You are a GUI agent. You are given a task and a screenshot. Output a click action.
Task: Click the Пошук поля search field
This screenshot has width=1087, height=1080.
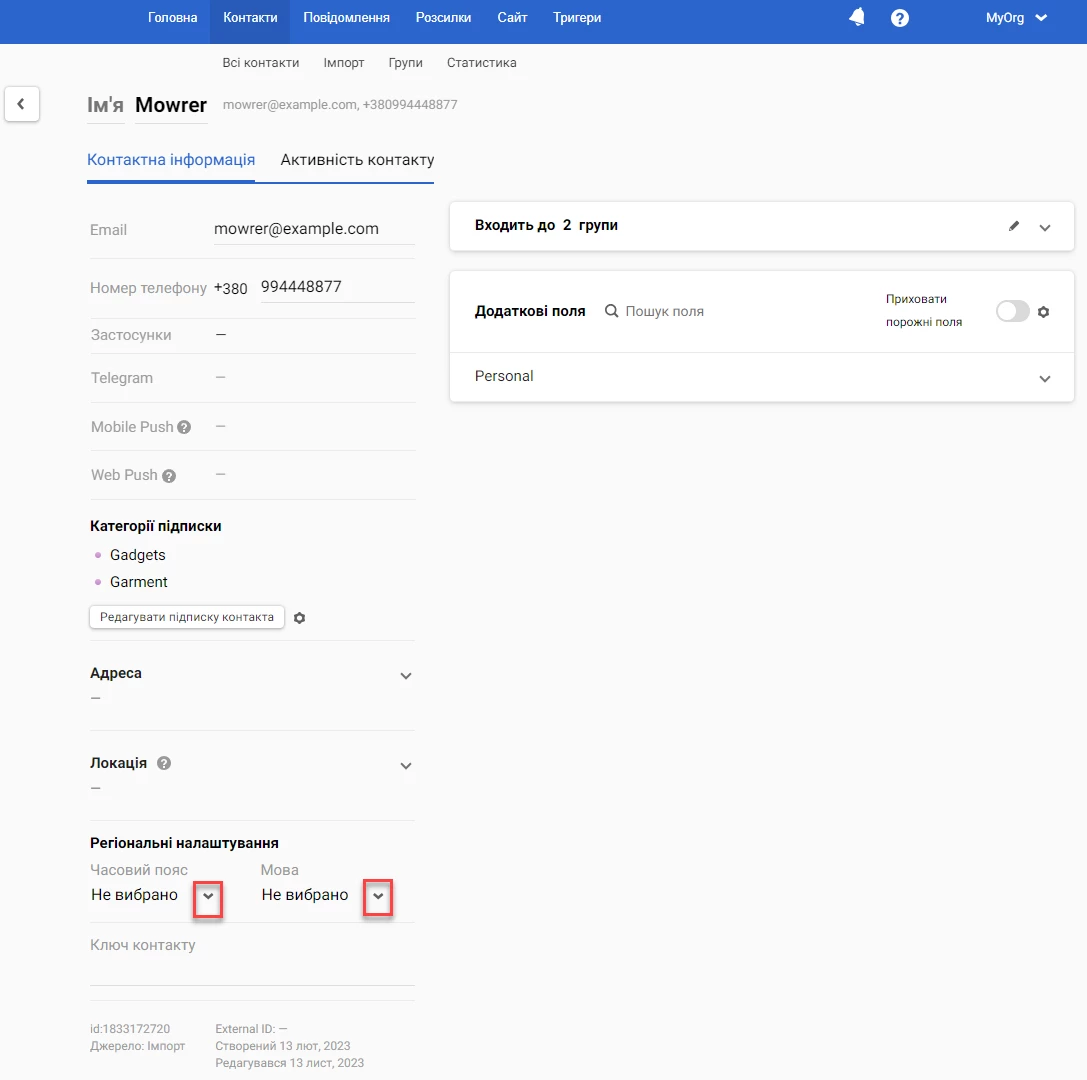[664, 312]
